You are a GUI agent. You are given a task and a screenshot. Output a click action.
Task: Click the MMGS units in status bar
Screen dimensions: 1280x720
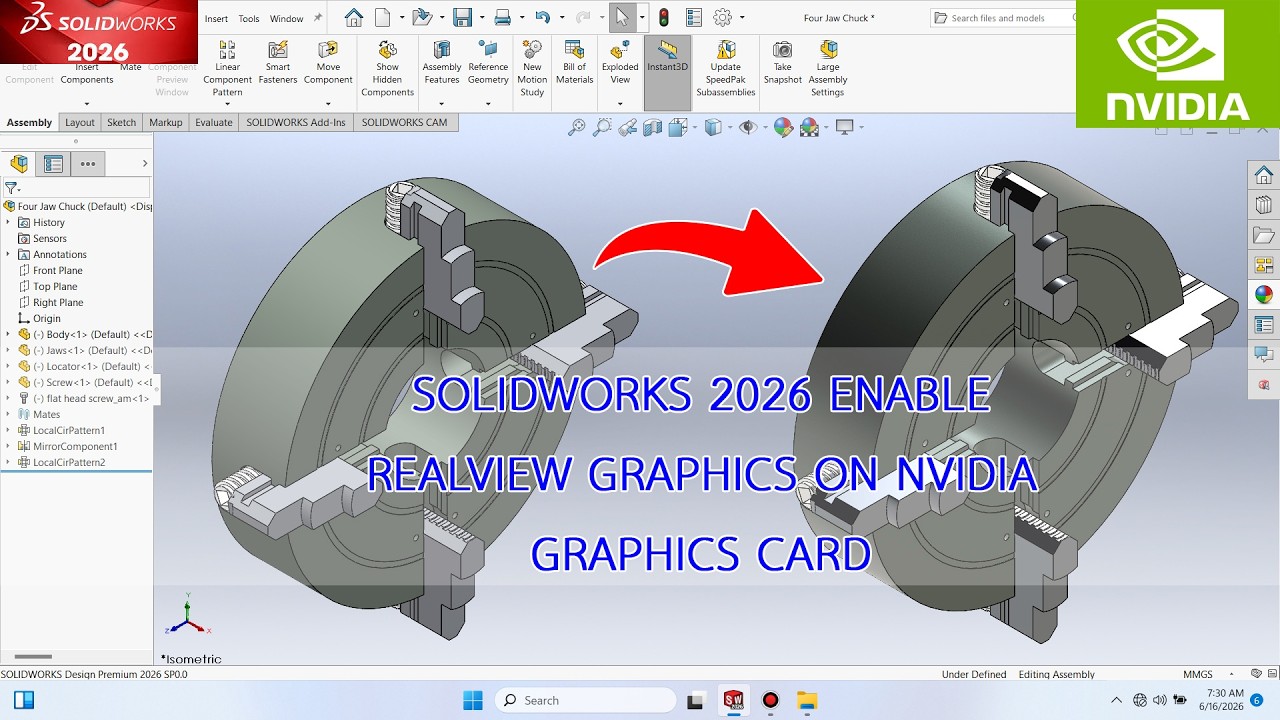[x=1198, y=674]
